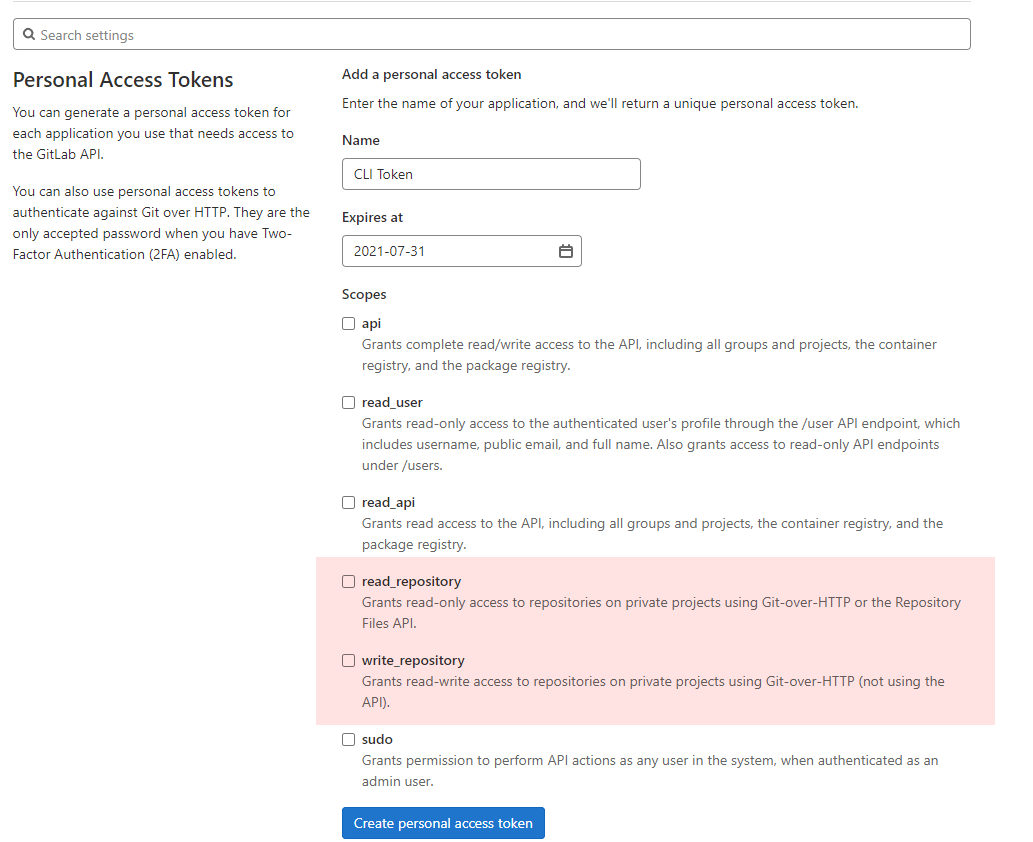Screen dimensions: 1033x842
Task: Click the Add a personal access token heading
Action: [x=431, y=74]
